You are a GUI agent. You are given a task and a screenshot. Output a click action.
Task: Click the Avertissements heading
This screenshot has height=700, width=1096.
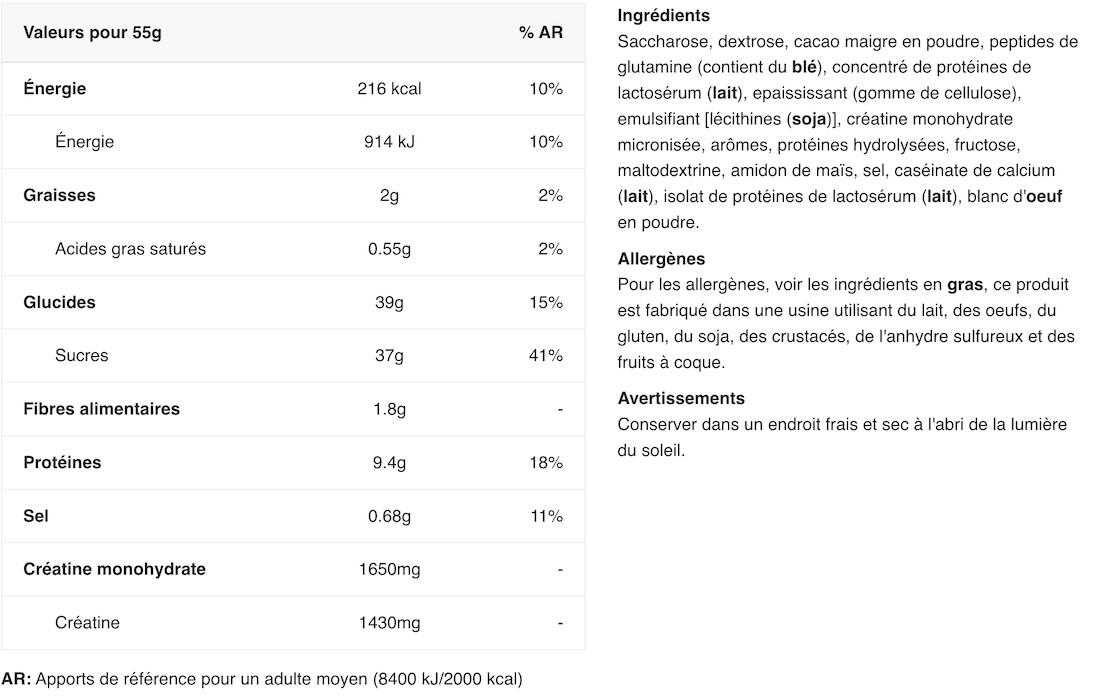point(681,399)
